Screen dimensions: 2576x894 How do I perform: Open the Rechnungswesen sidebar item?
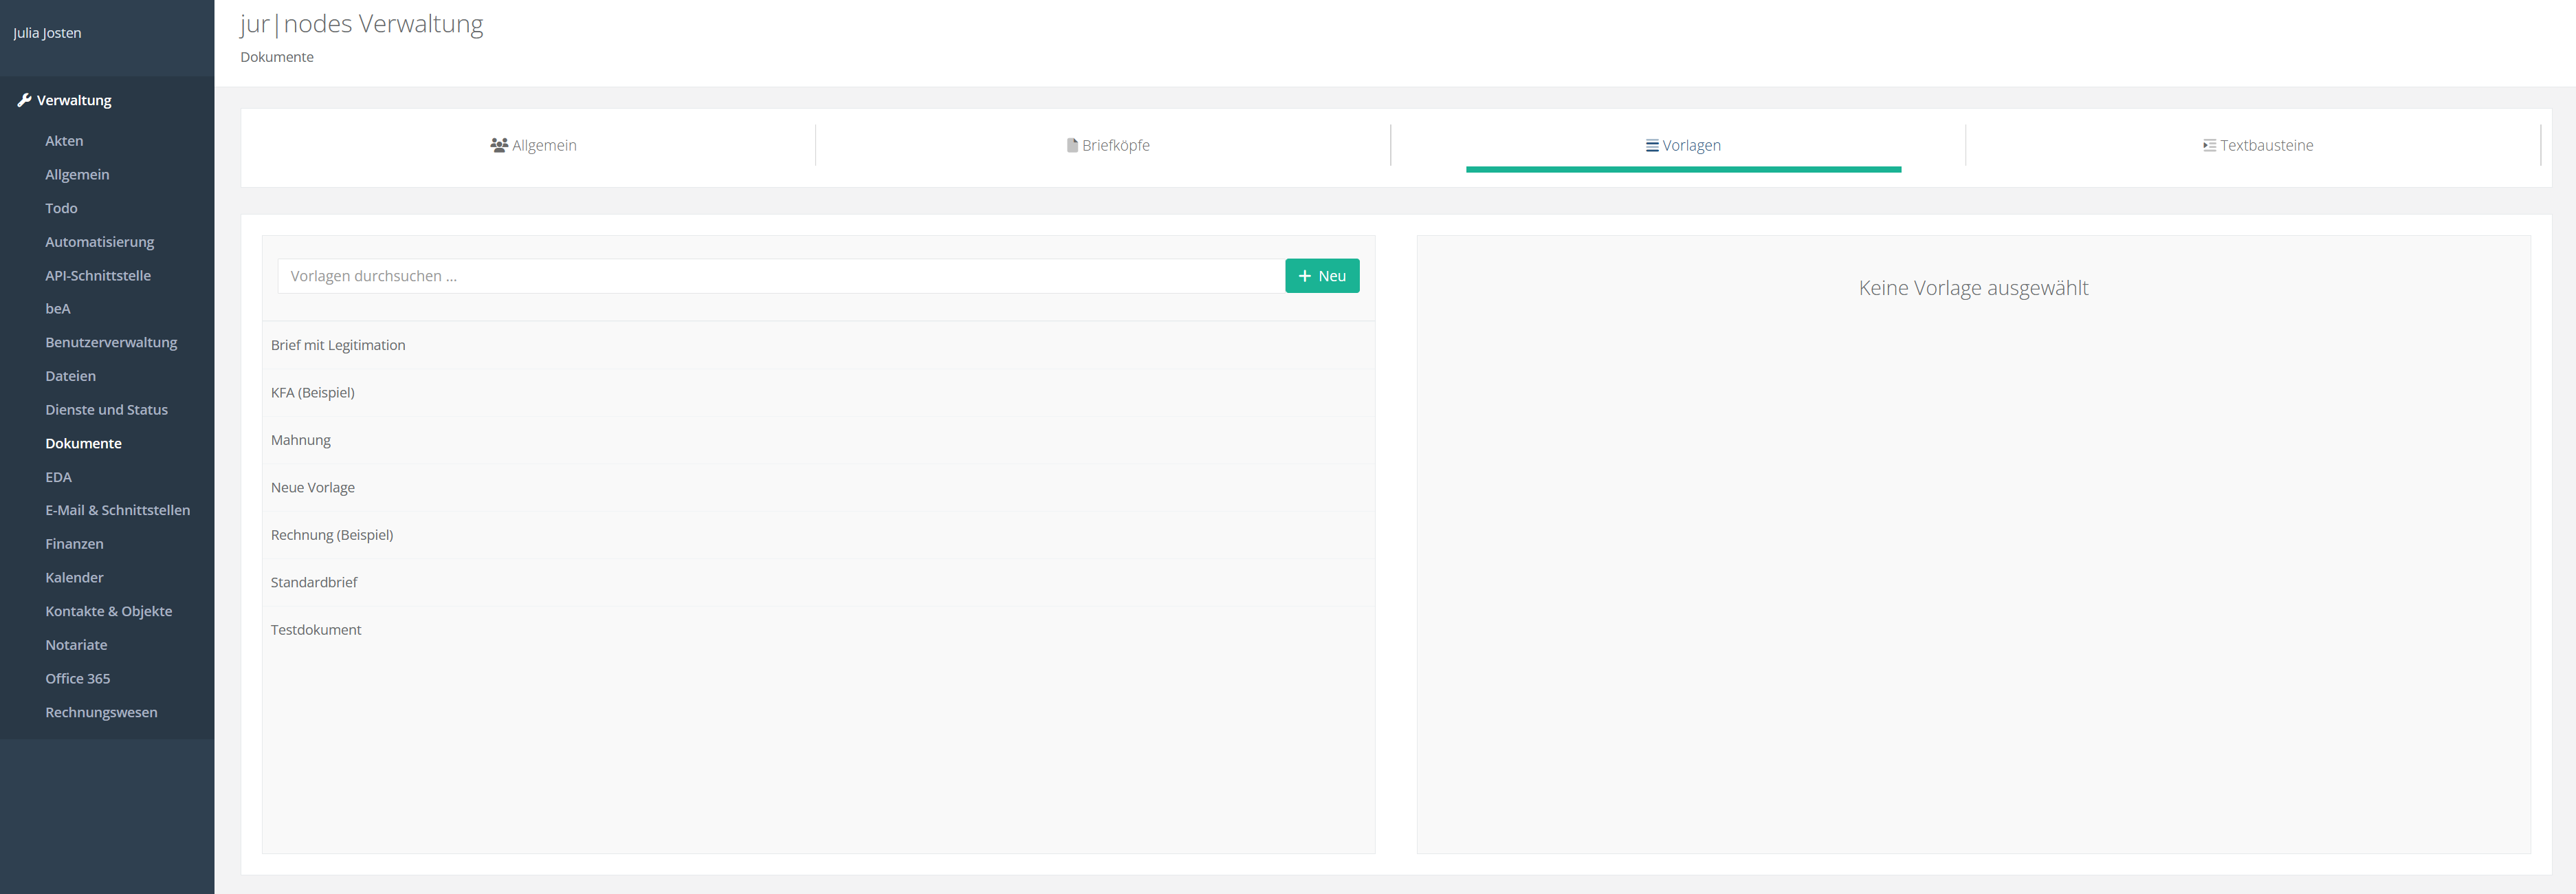[101, 712]
